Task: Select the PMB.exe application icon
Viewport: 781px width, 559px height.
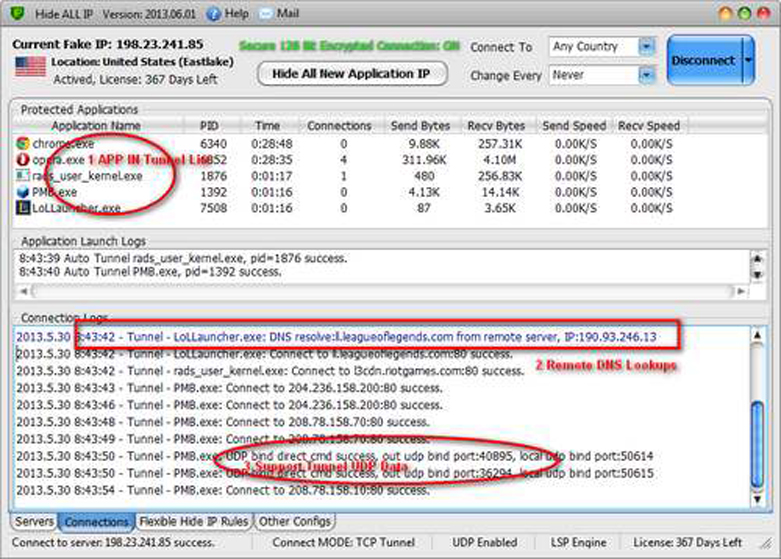Action: (x=22, y=192)
